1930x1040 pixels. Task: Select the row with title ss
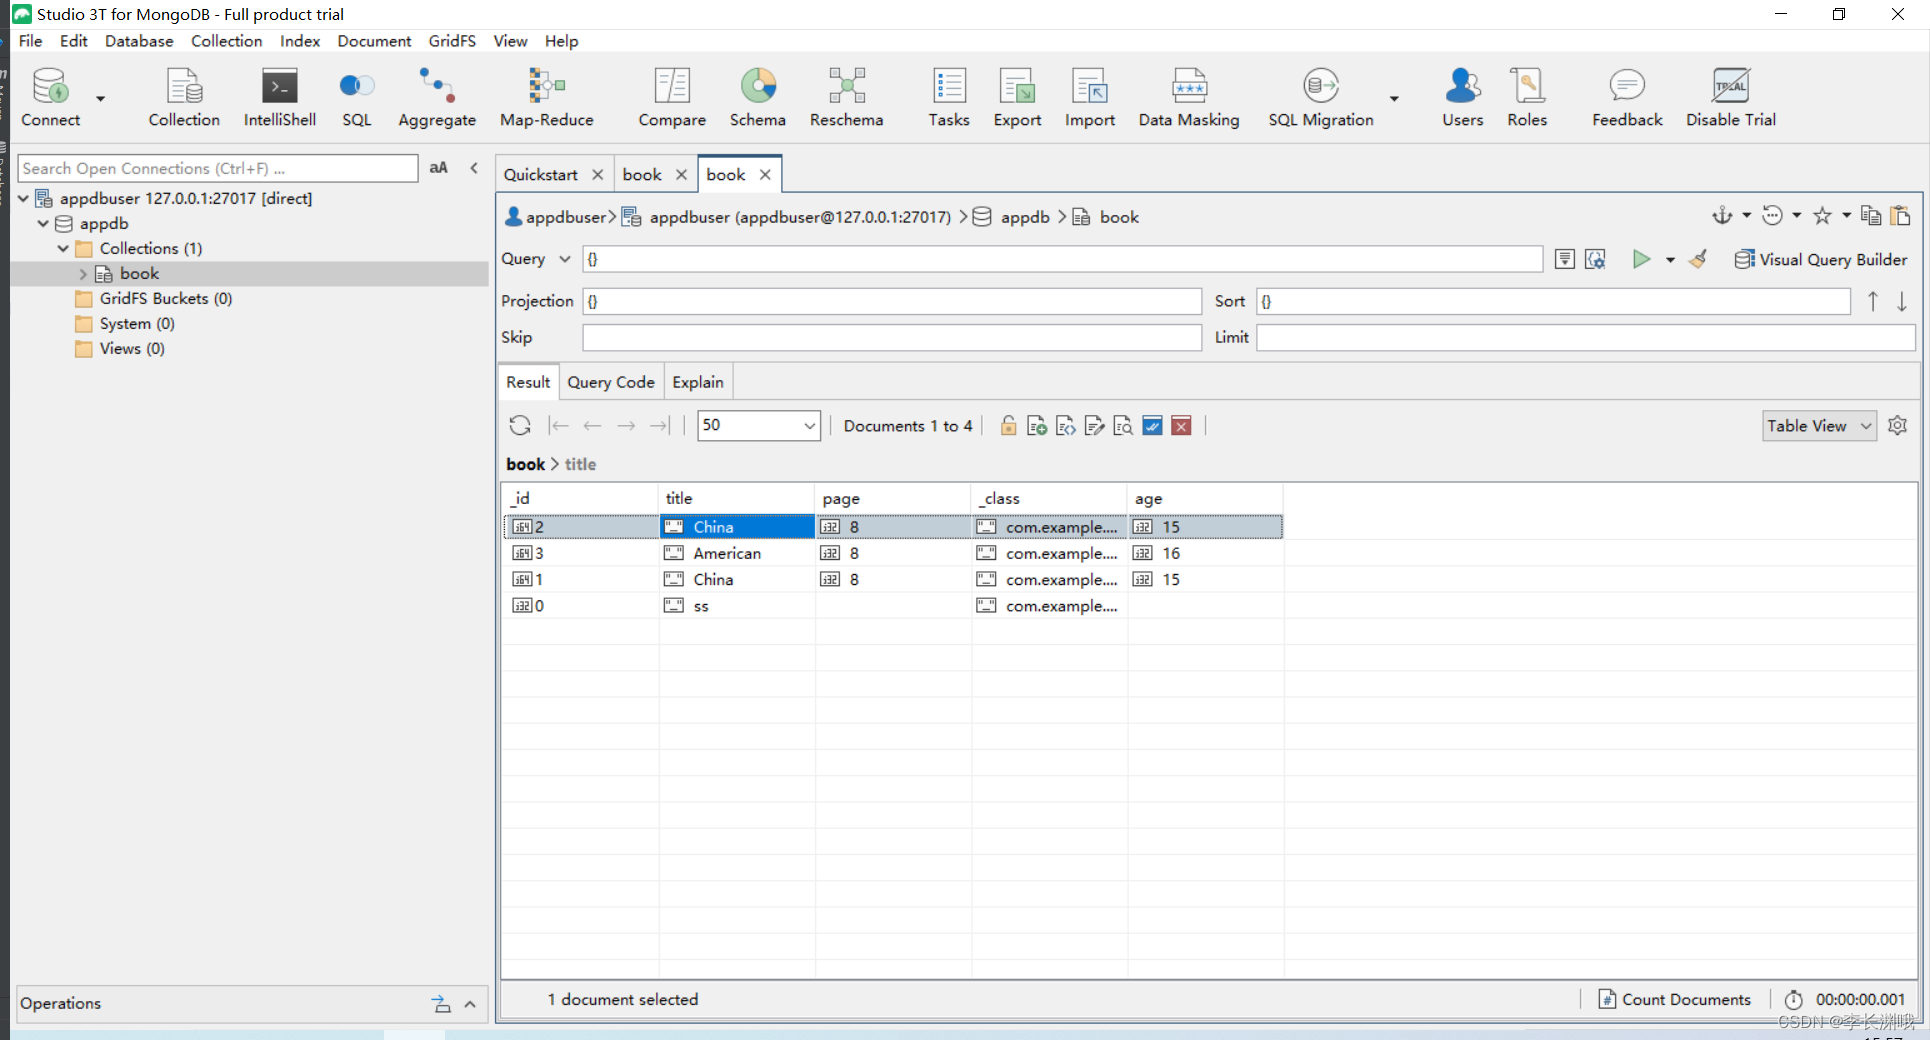pyautogui.click(x=892, y=606)
